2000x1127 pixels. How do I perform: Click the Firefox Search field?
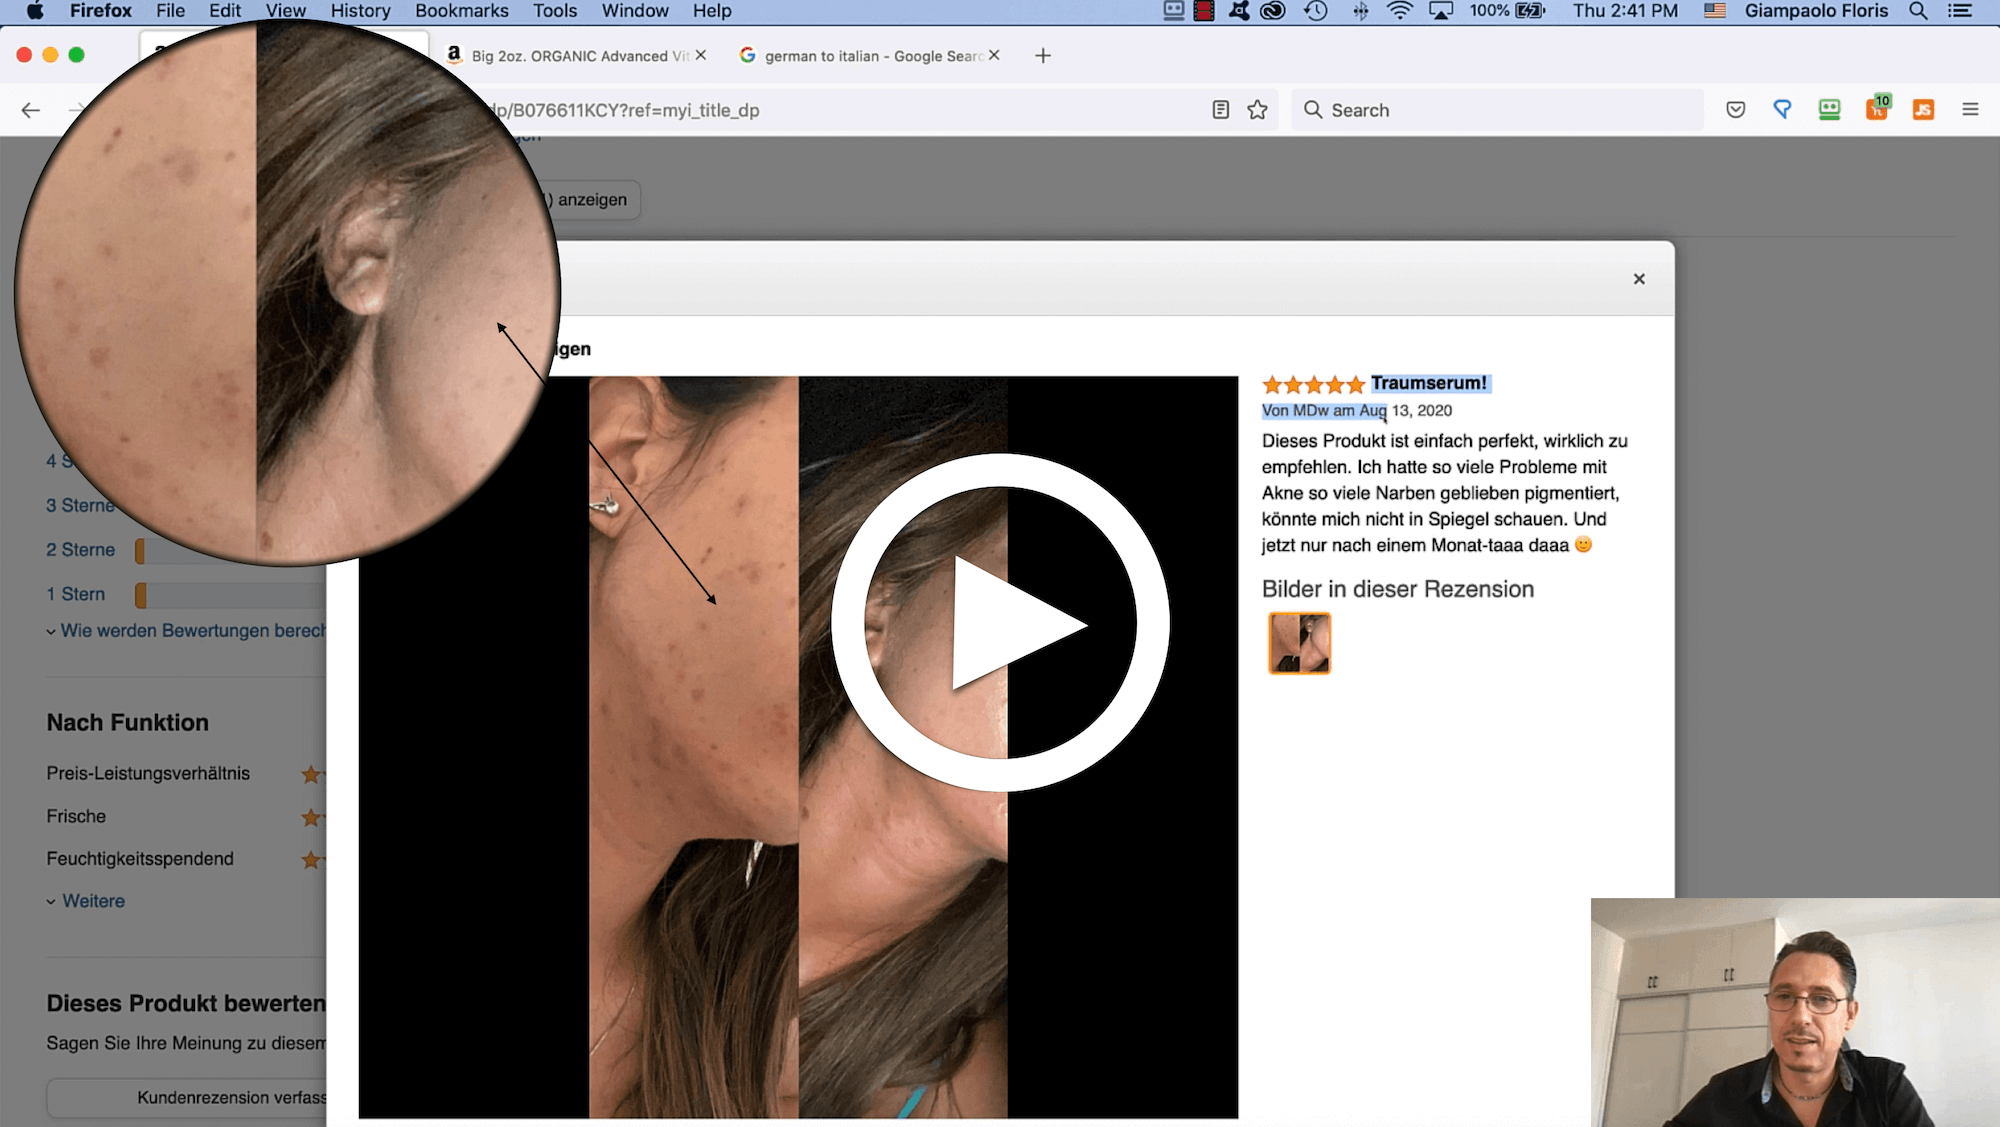coord(1497,110)
